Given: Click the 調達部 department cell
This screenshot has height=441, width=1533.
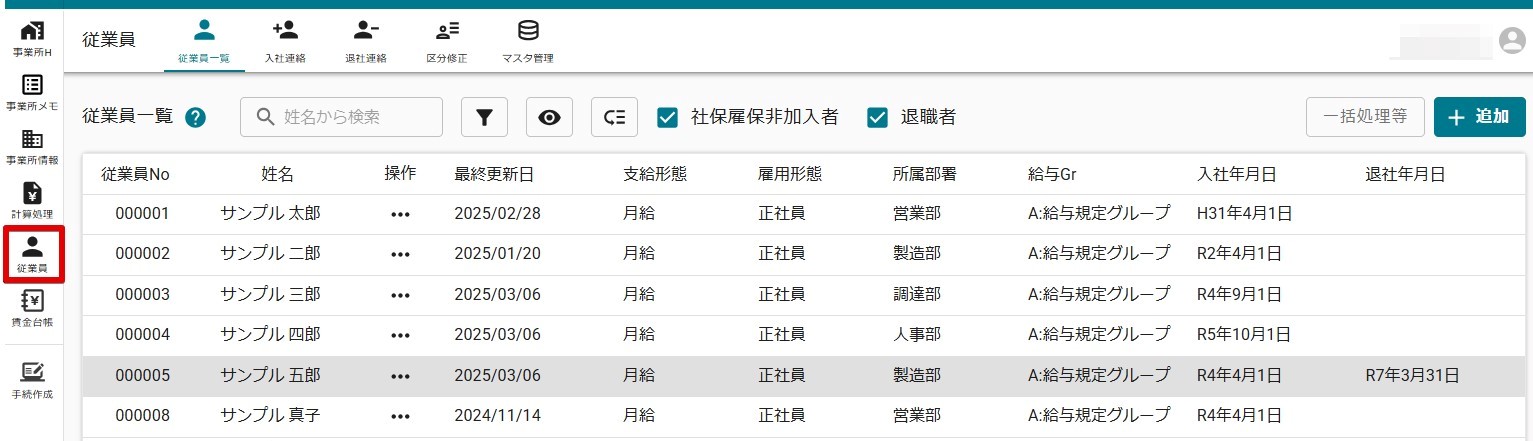Looking at the screenshot, I should click(x=917, y=295).
